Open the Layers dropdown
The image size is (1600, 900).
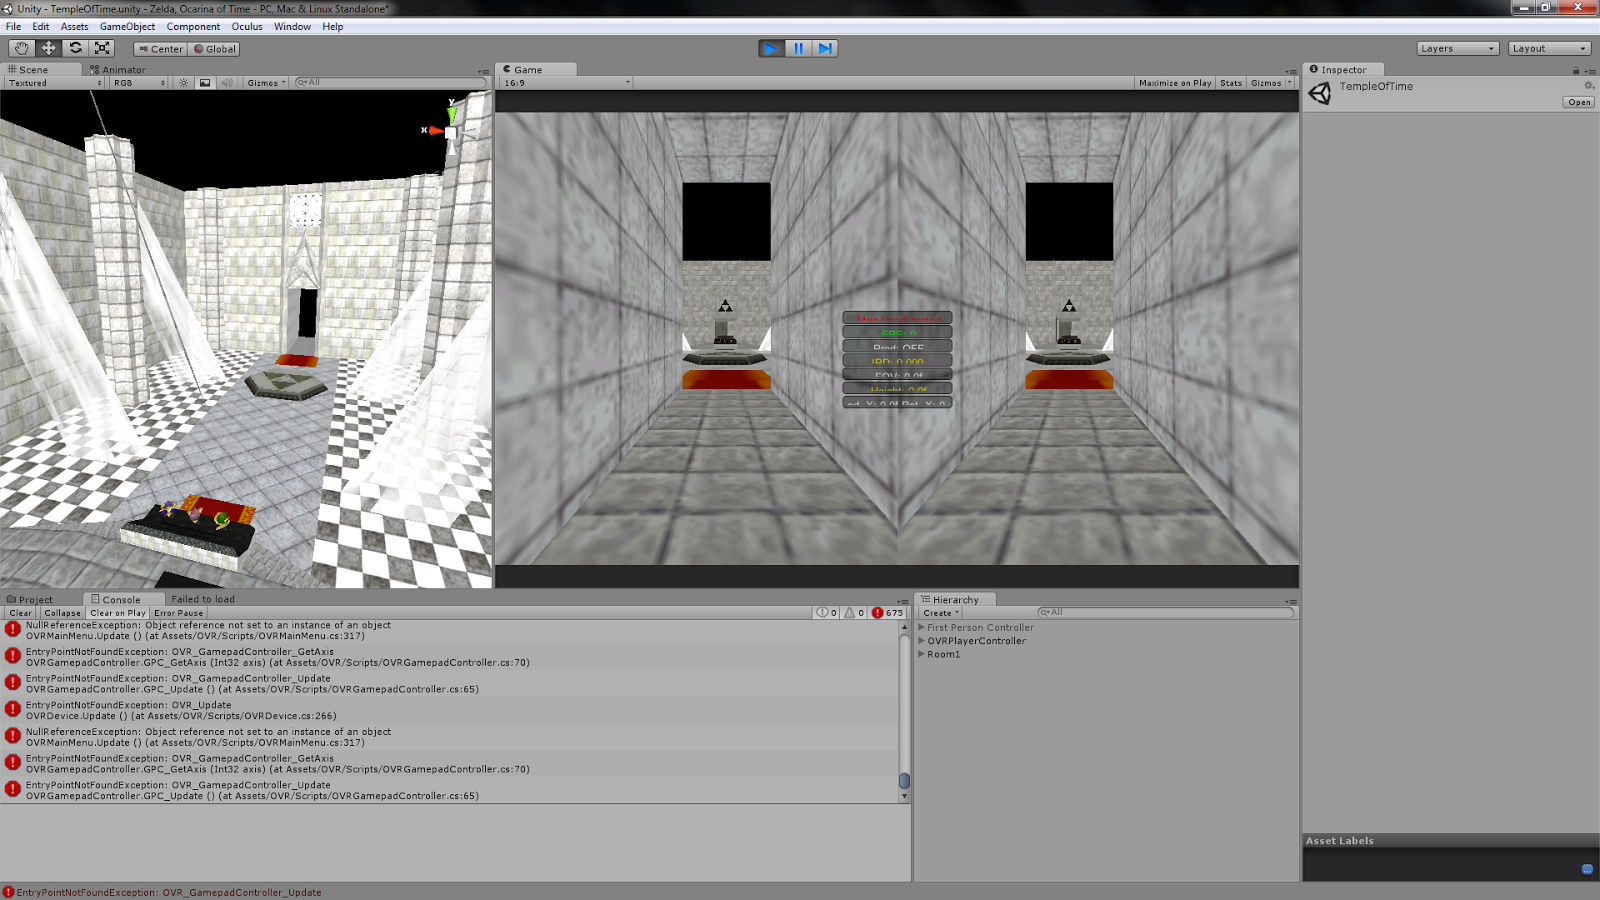pyautogui.click(x=1458, y=49)
